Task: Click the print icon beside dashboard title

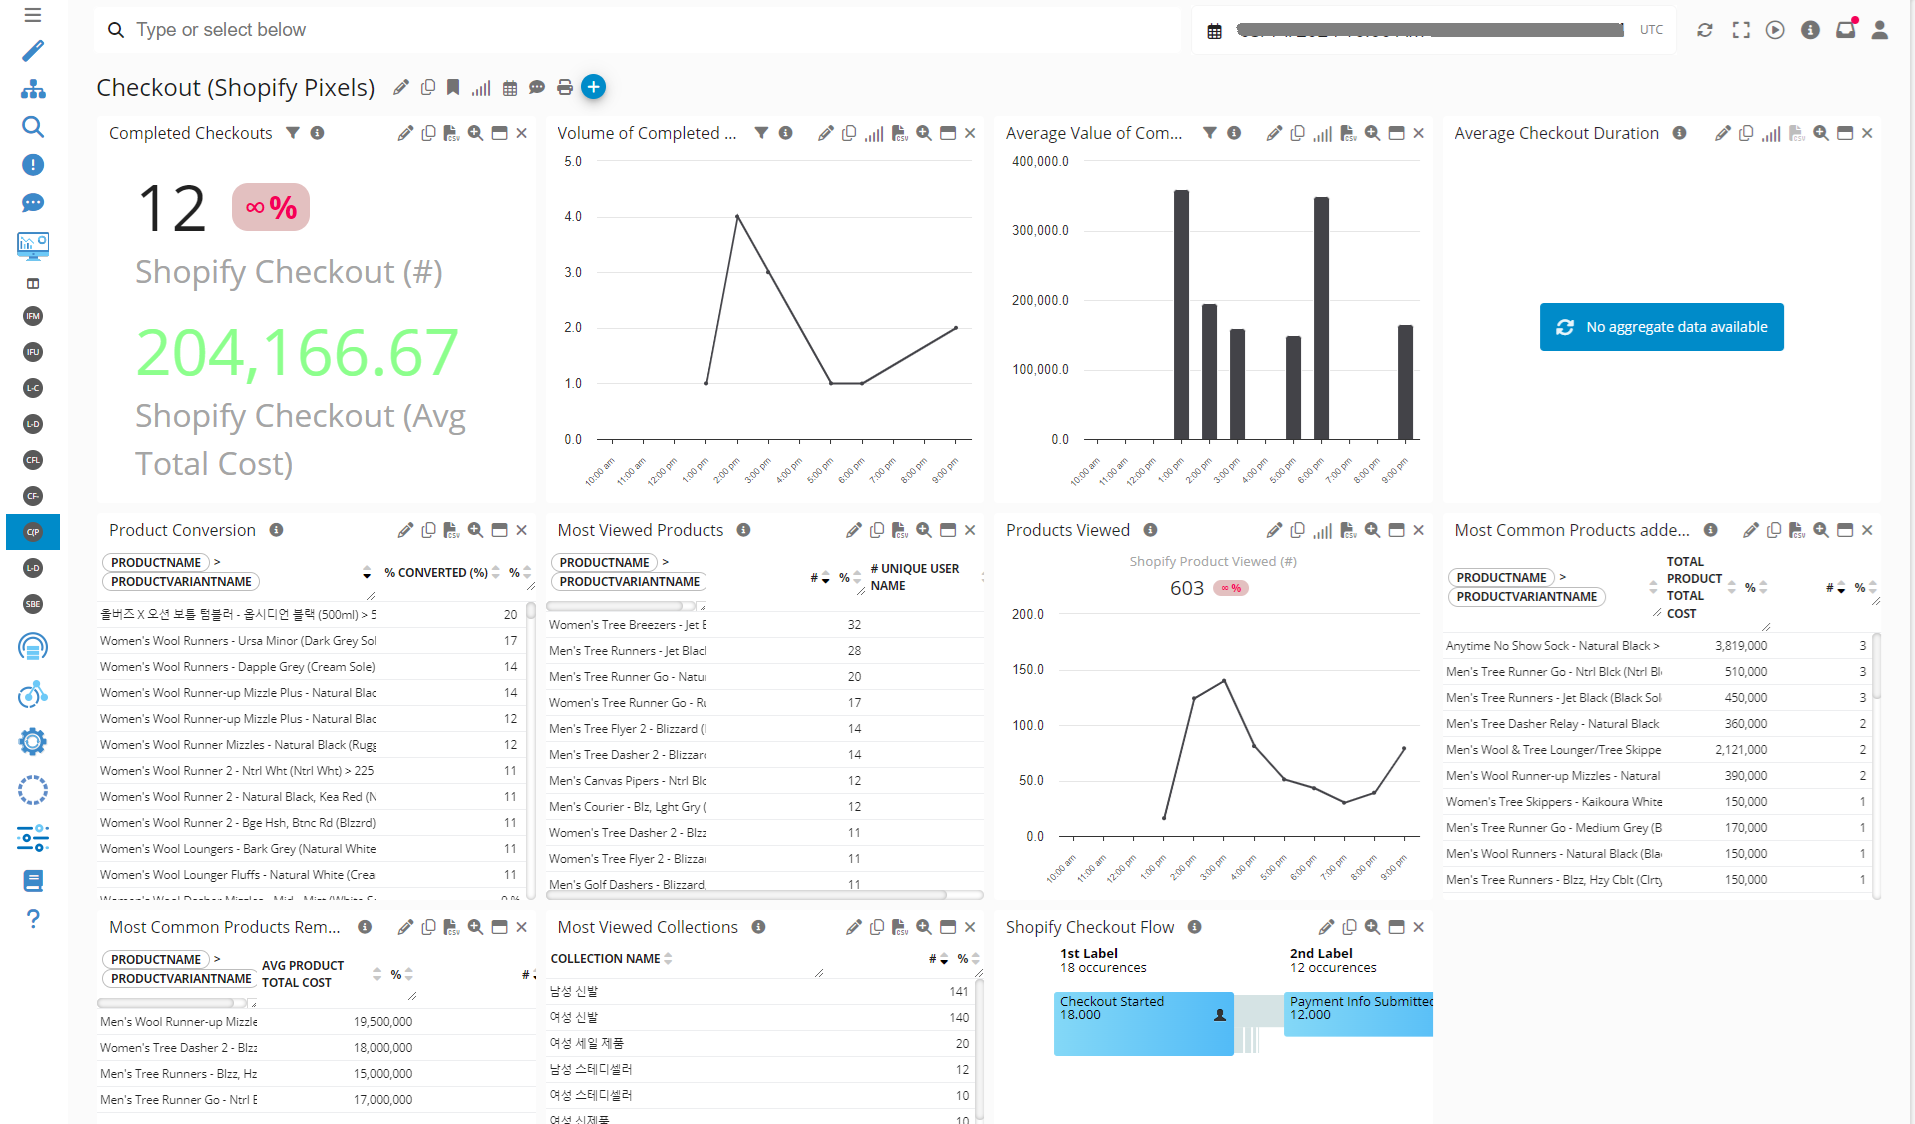Action: point(565,88)
